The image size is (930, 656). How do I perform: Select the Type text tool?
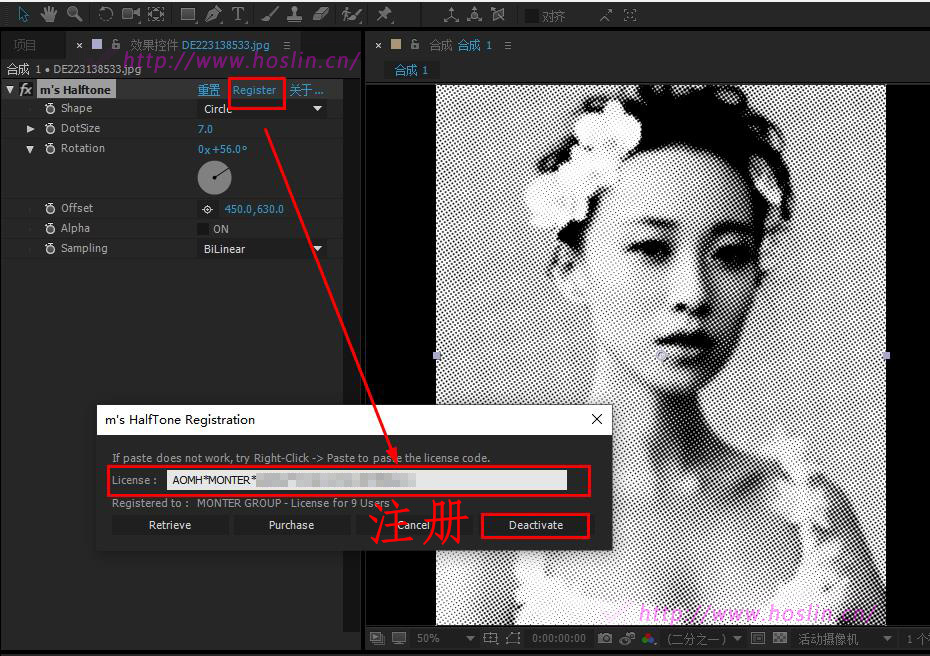238,14
